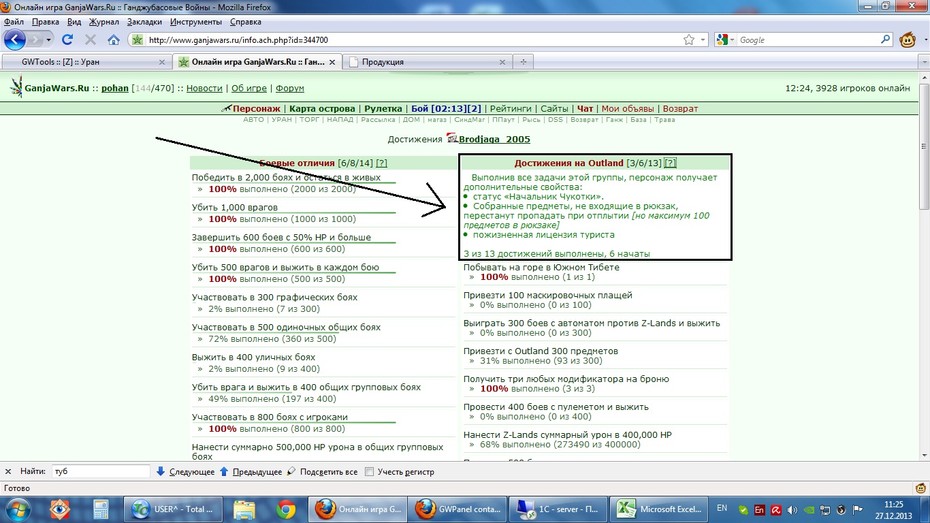Close the Продукция tab

502,62
